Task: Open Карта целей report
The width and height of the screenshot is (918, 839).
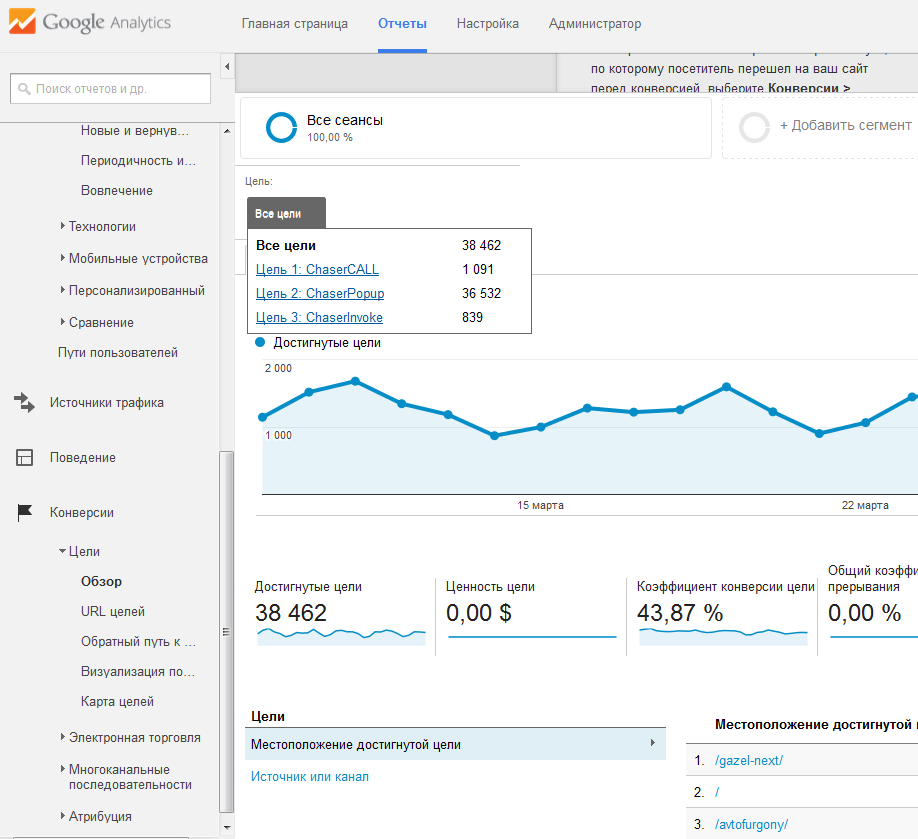Action: pos(117,701)
